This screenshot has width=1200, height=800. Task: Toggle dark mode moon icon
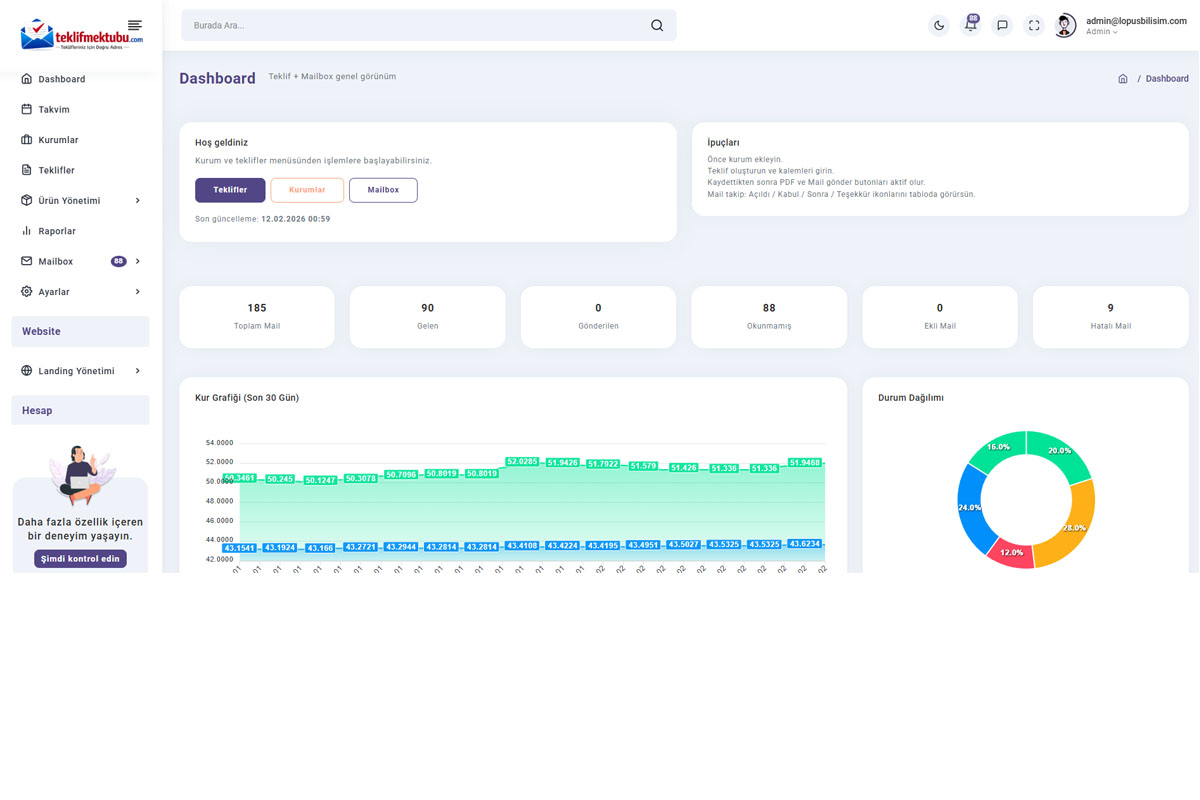point(938,26)
